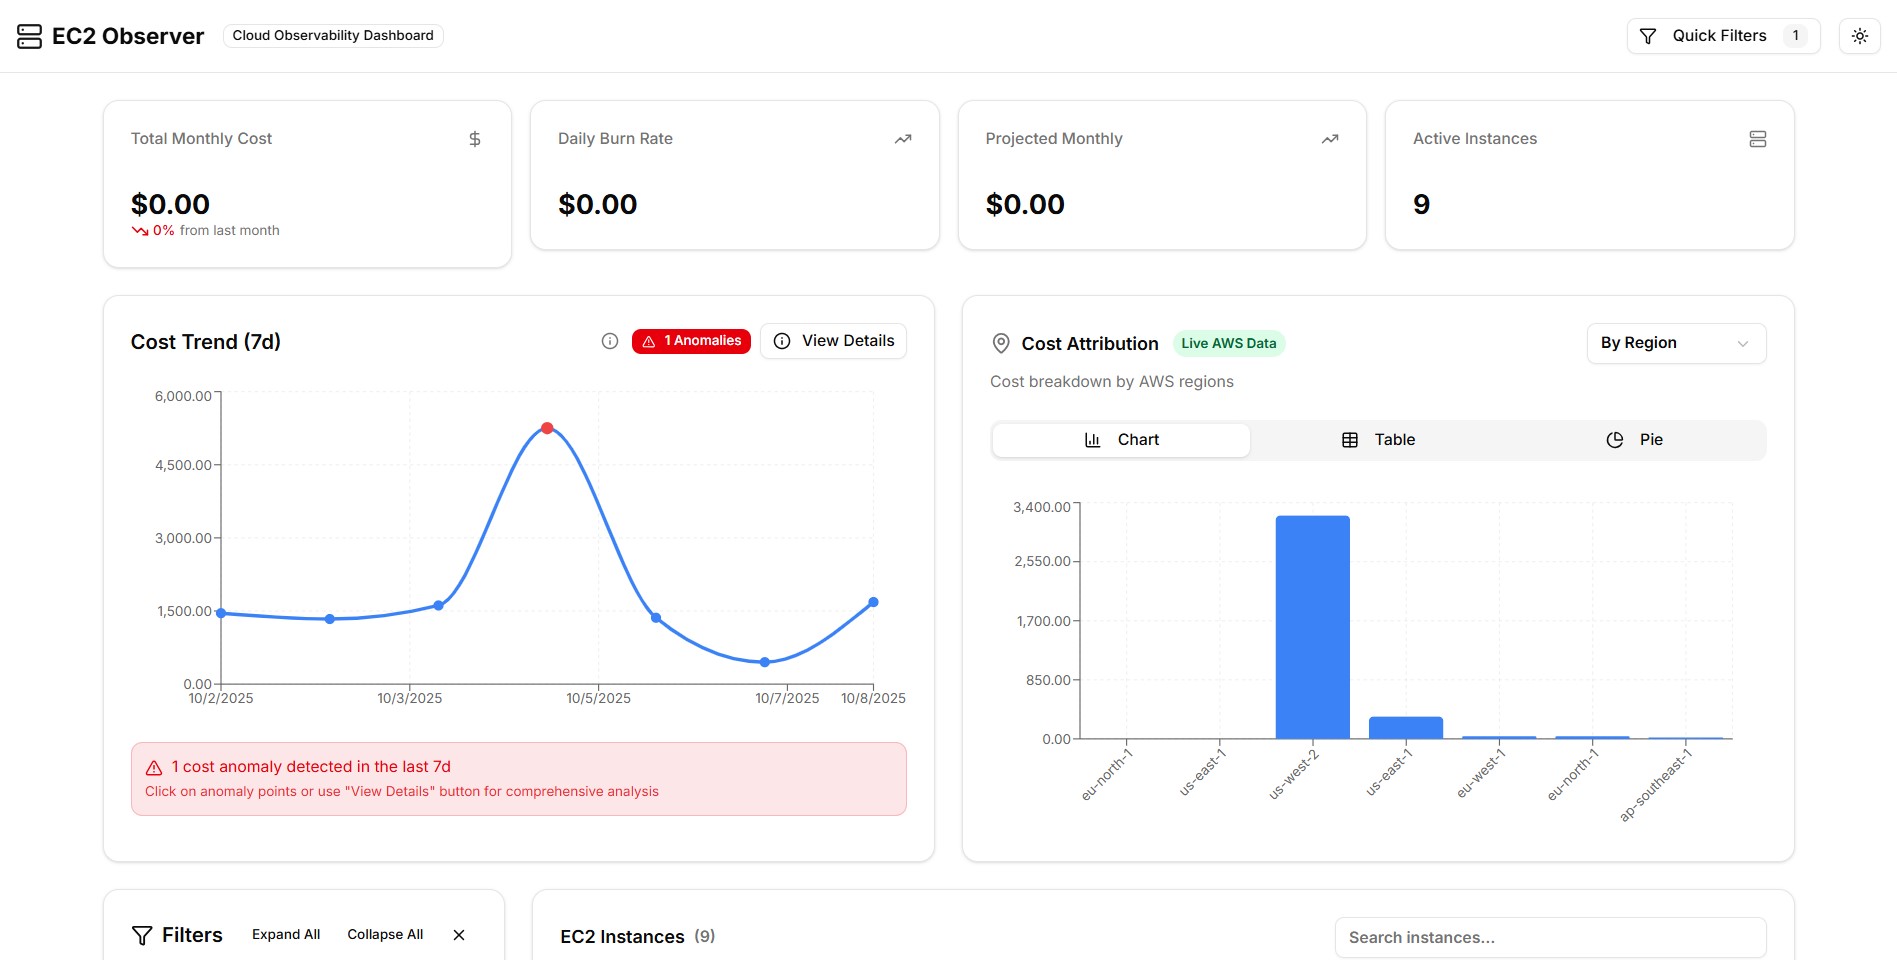
Task: Click the 1 Anomalies badge
Action: click(x=690, y=341)
